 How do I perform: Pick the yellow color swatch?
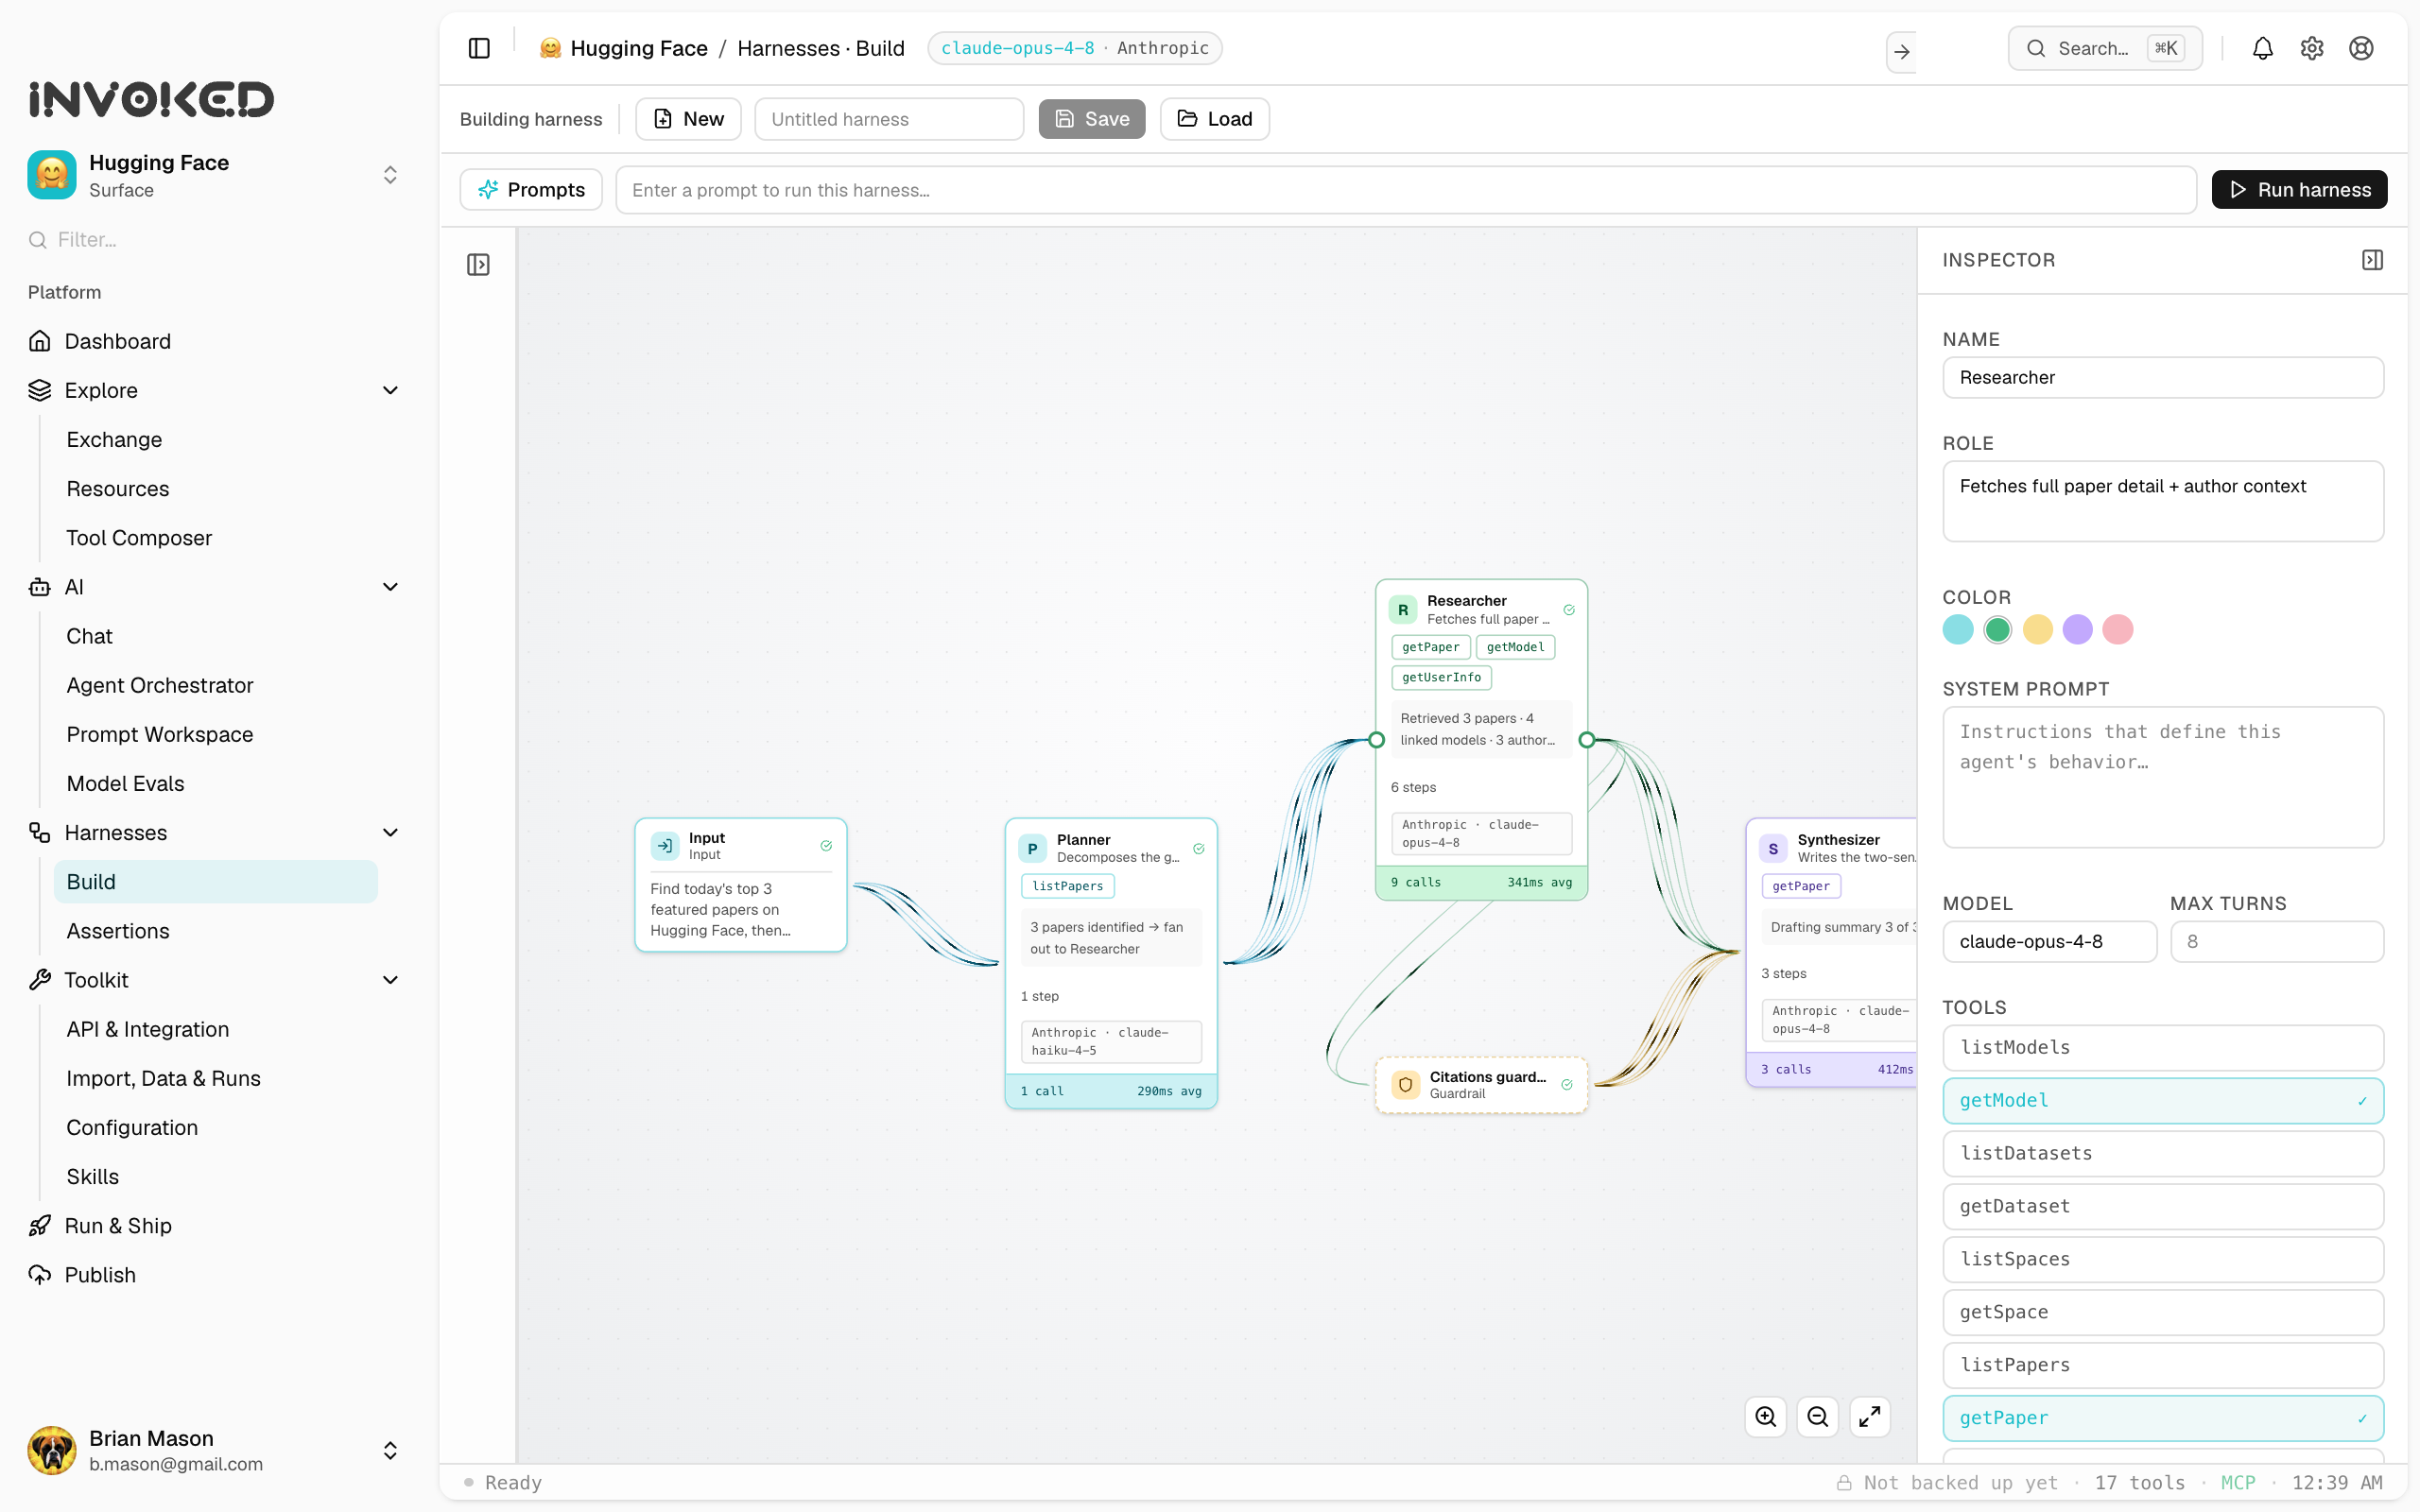[x=2037, y=630]
